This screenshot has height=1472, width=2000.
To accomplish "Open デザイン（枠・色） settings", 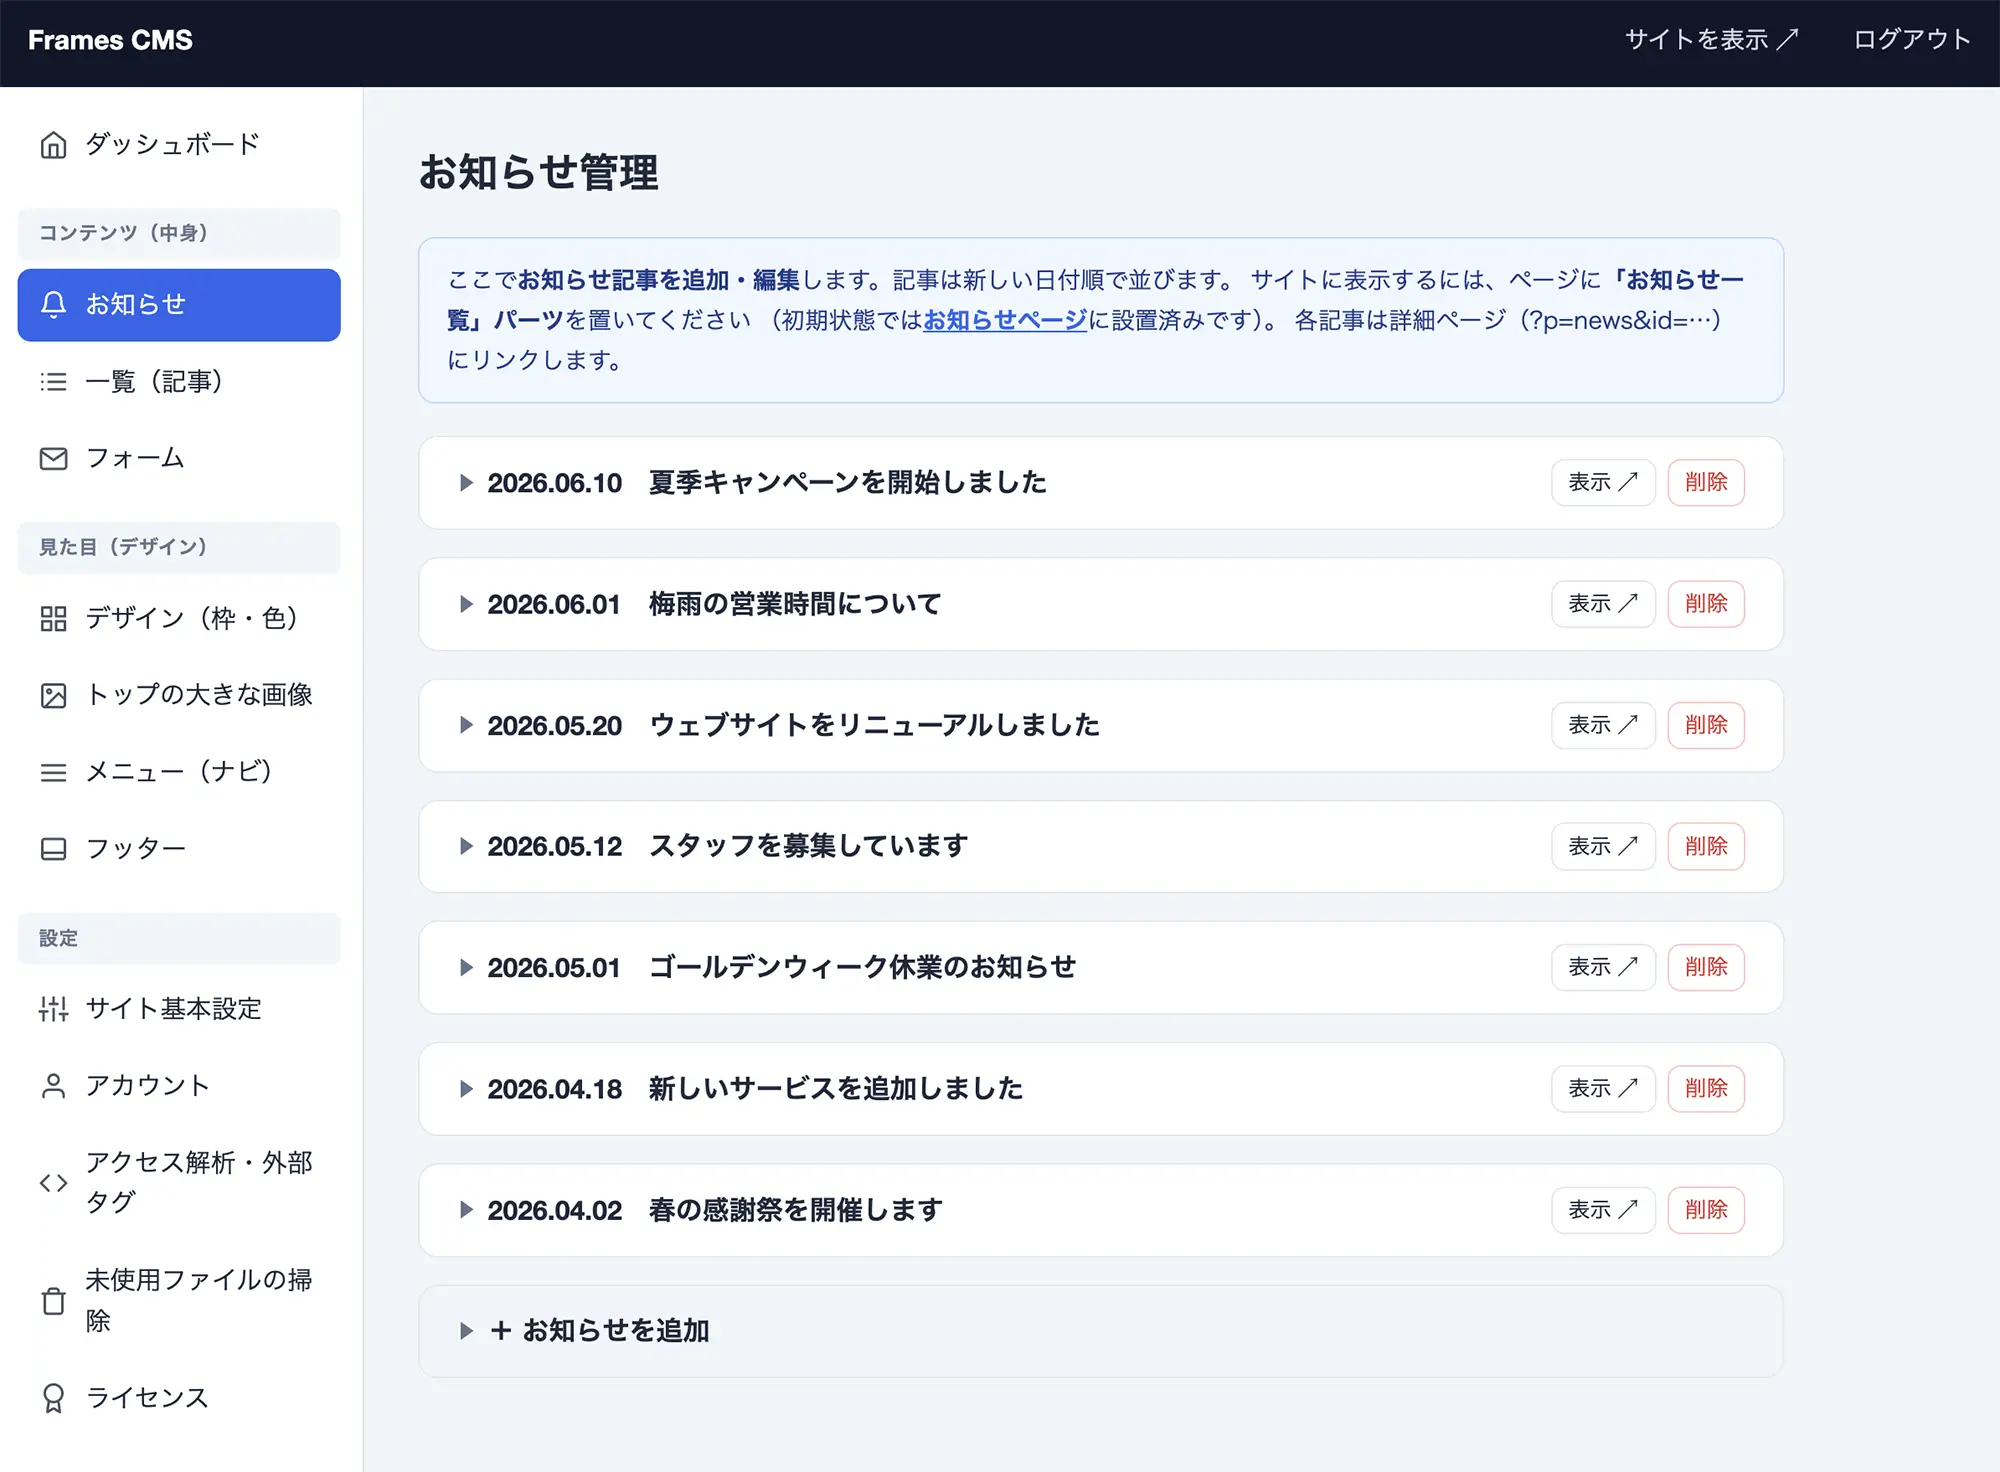I will pyautogui.click(x=179, y=619).
